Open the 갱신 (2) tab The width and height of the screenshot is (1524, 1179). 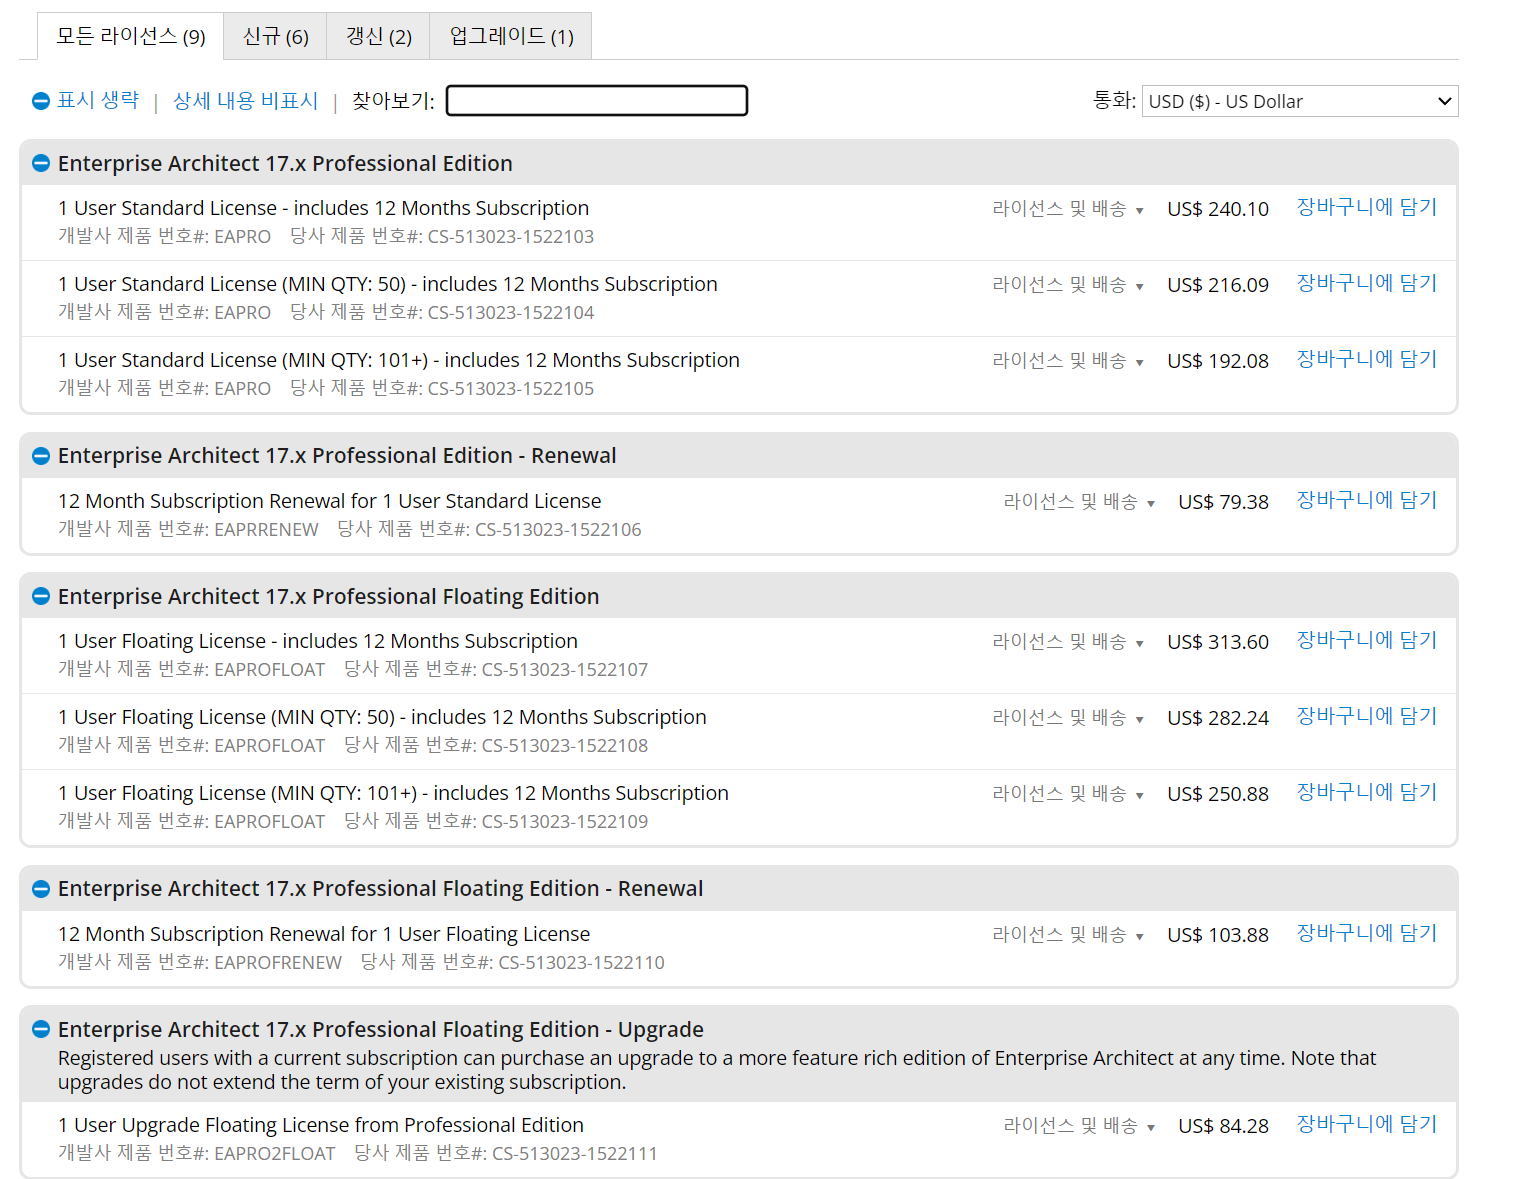coord(379,36)
